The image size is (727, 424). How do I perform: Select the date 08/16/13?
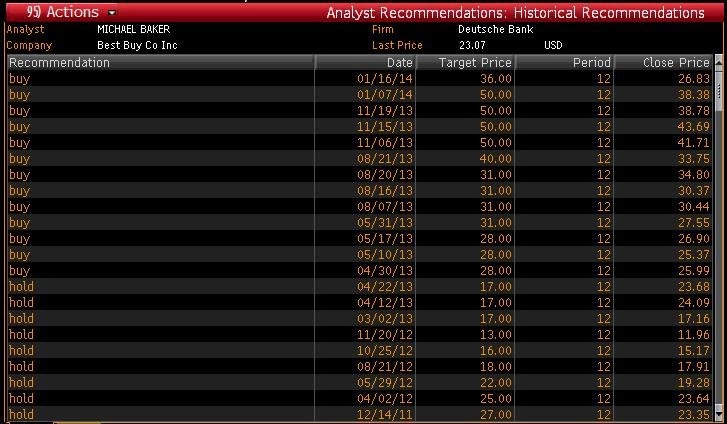pos(385,191)
